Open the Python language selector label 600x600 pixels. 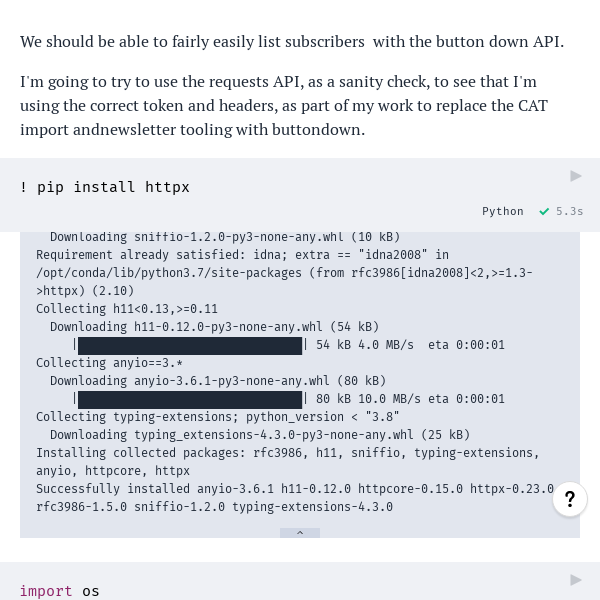click(x=502, y=211)
